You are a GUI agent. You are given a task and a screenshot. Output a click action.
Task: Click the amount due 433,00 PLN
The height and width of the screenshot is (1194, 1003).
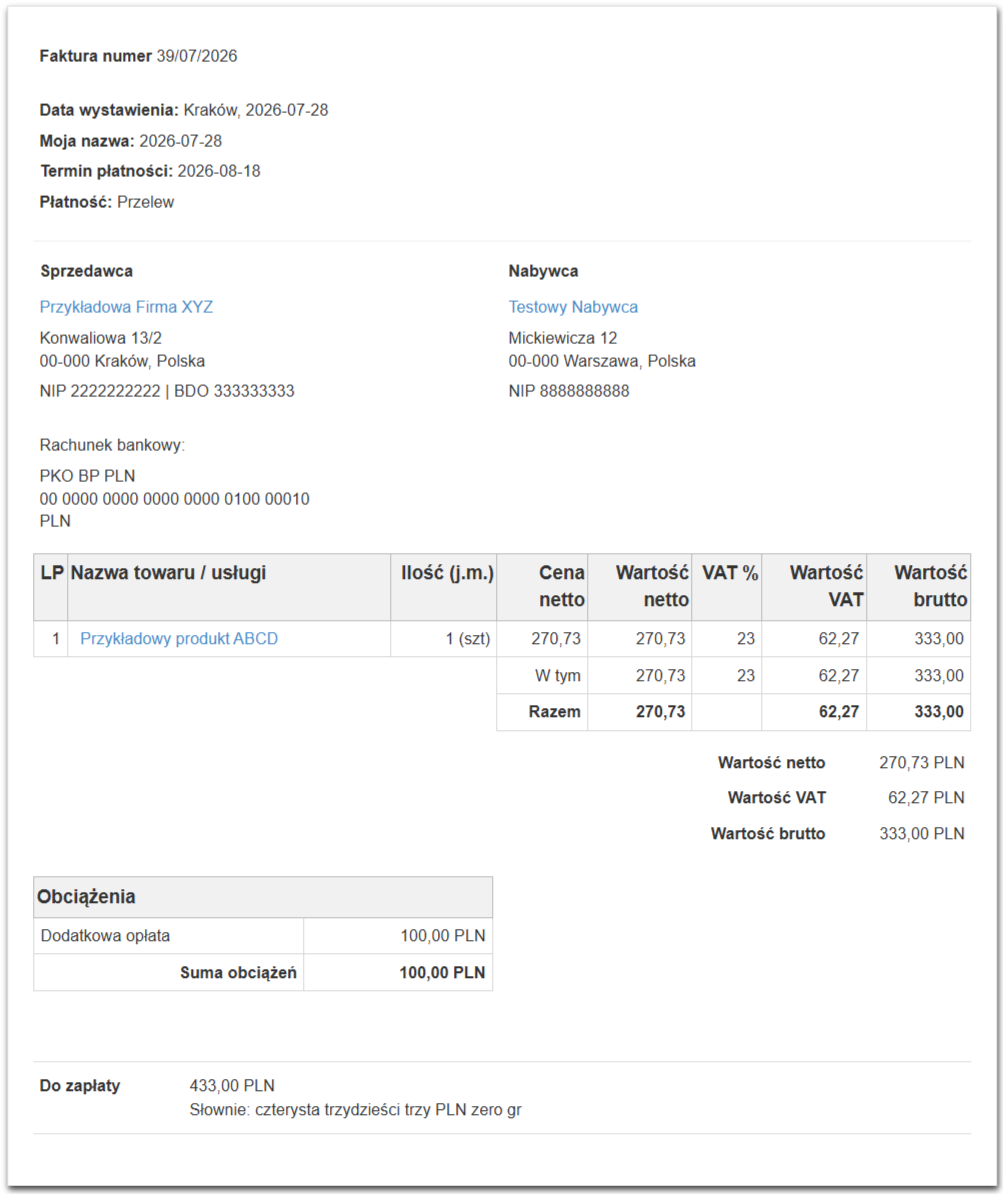pyautogui.click(x=232, y=1086)
